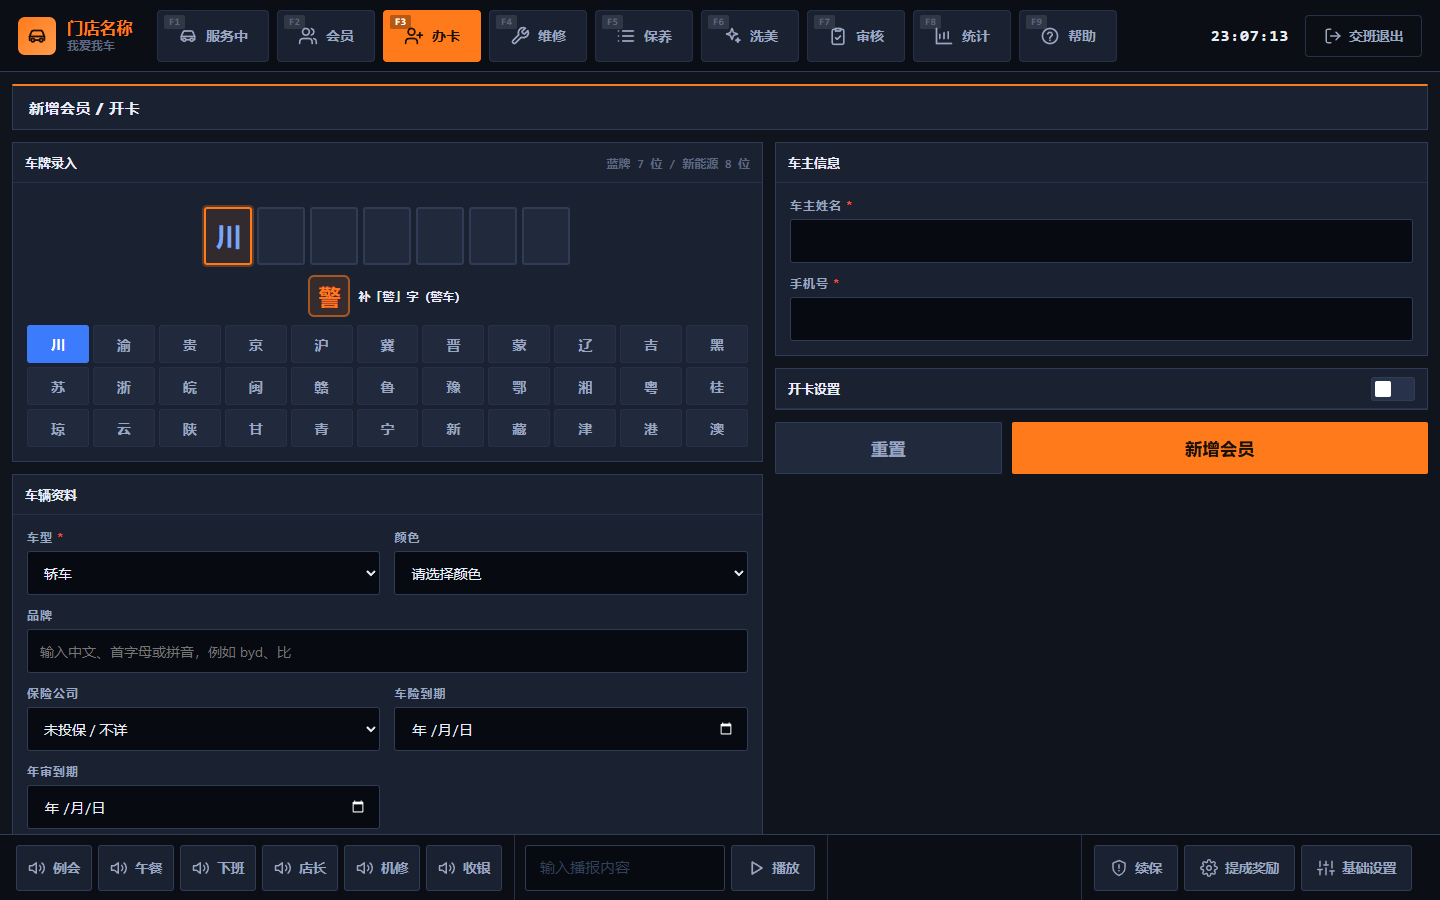Click the 重置 button
The width and height of the screenshot is (1440, 900).
[888, 448]
